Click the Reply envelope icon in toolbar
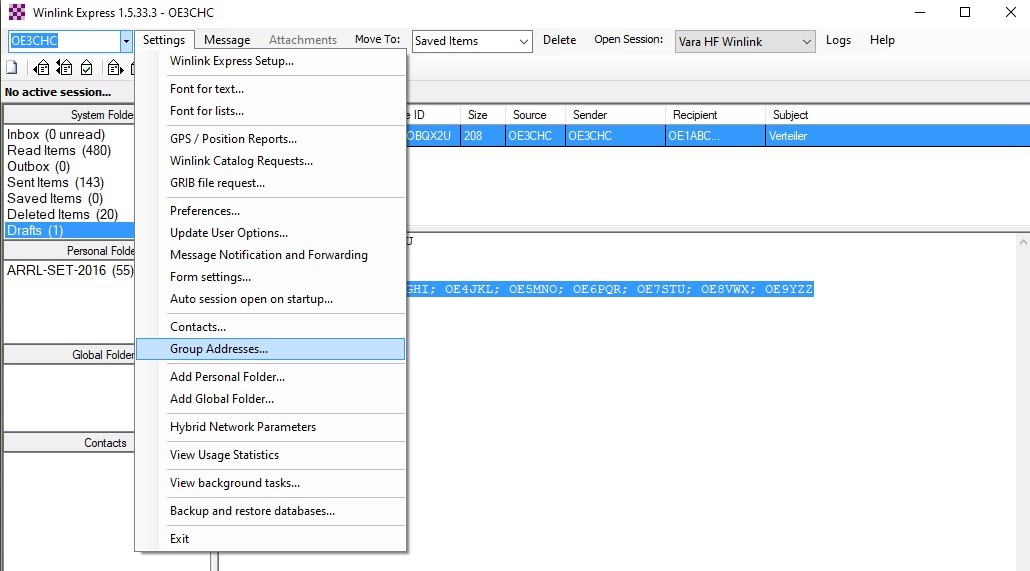Screen dimensions: 1030x571 [x=41, y=68]
